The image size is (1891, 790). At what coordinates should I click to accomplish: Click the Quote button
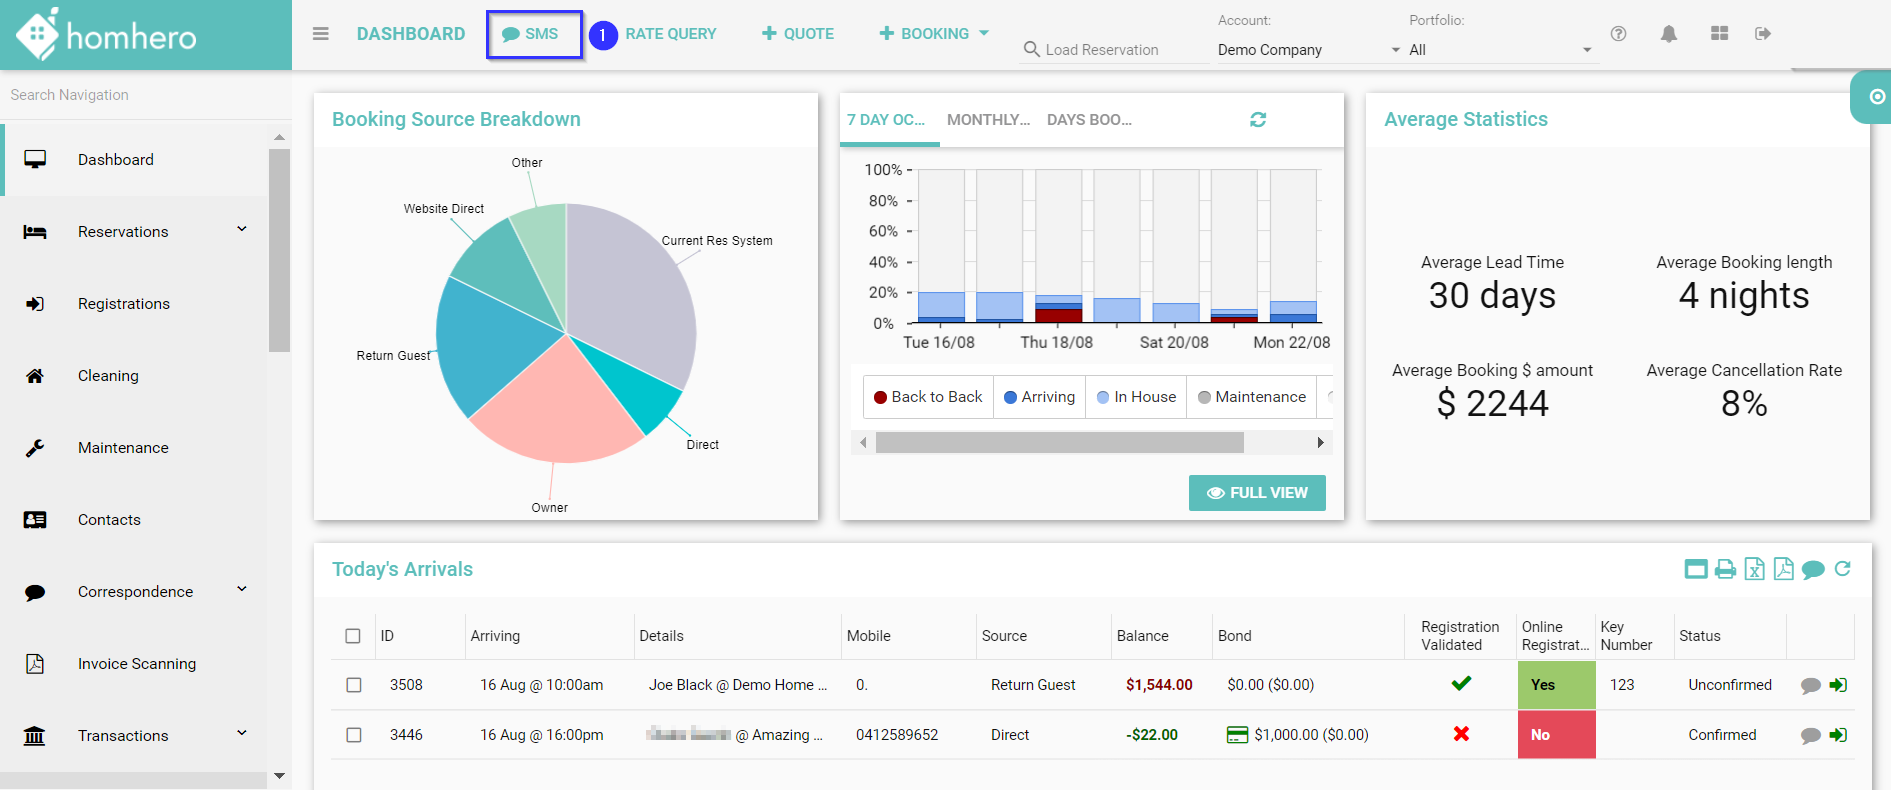click(x=798, y=34)
